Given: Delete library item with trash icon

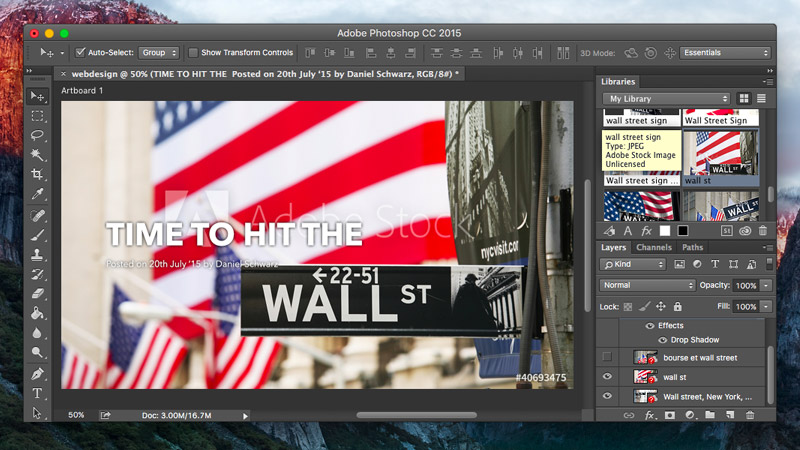Looking at the screenshot, I should pyautogui.click(x=763, y=231).
